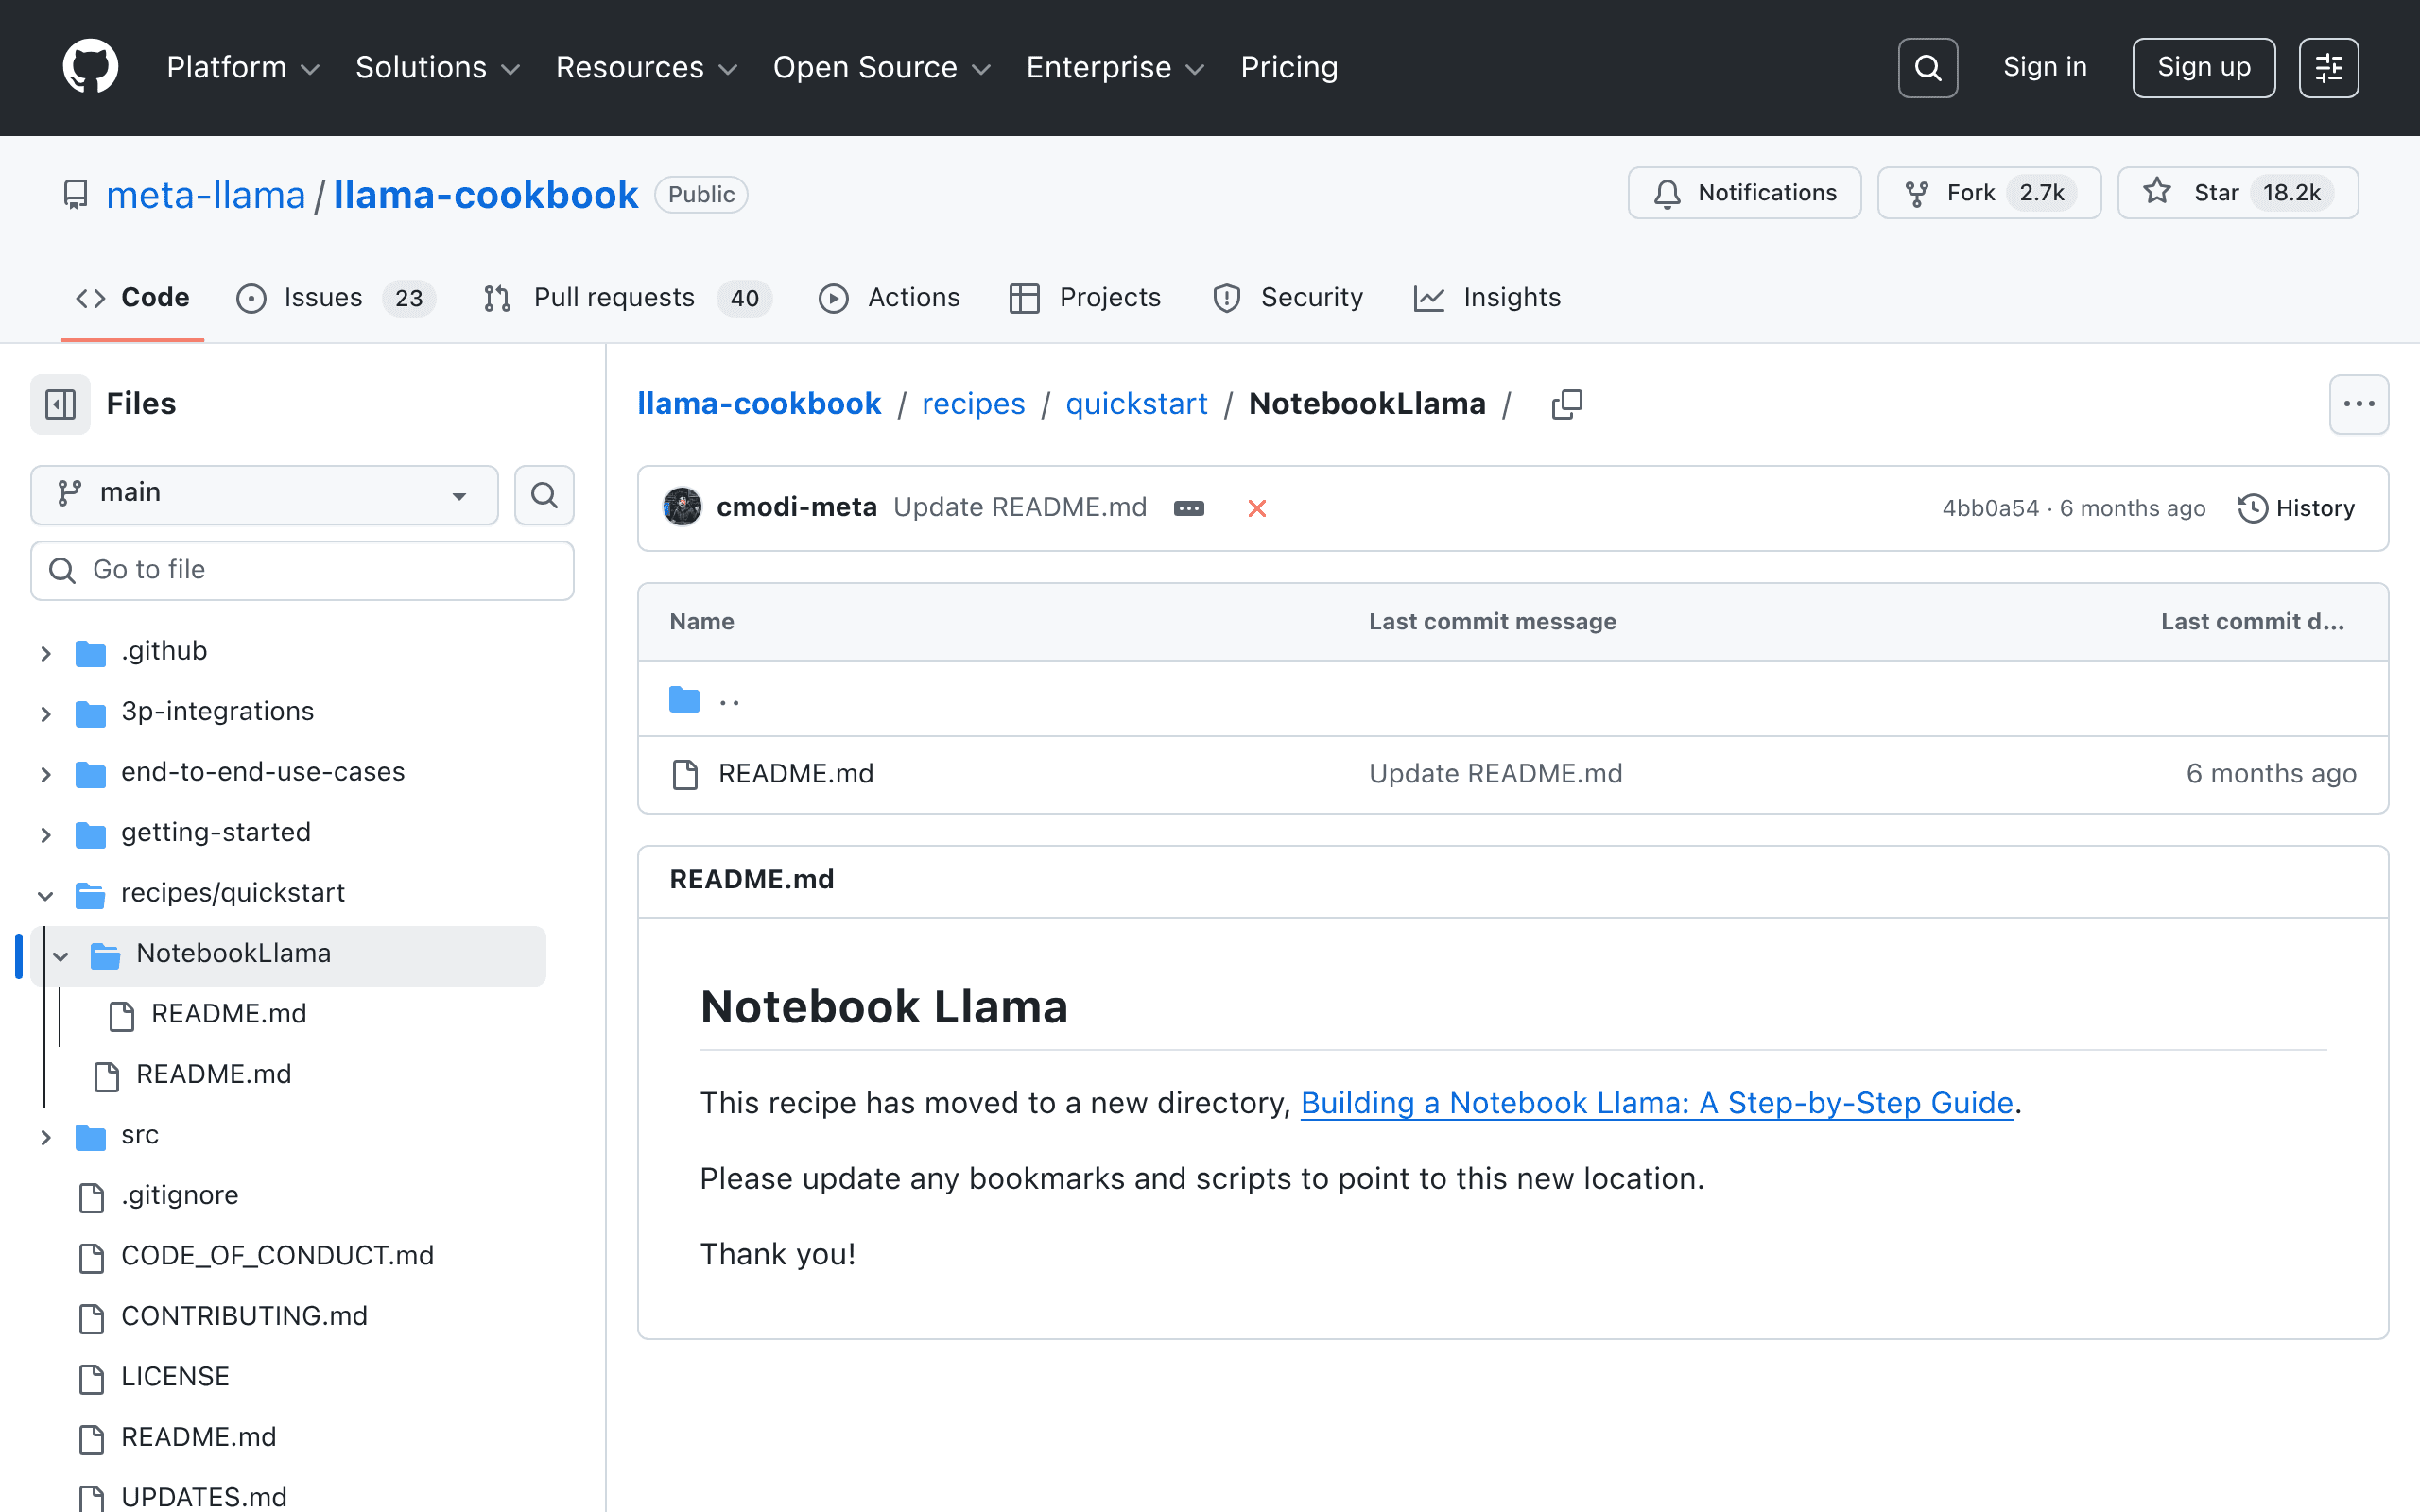View the failed checks red X status
Viewport: 2420px width, 1512px height.
pyautogui.click(x=1257, y=508)
